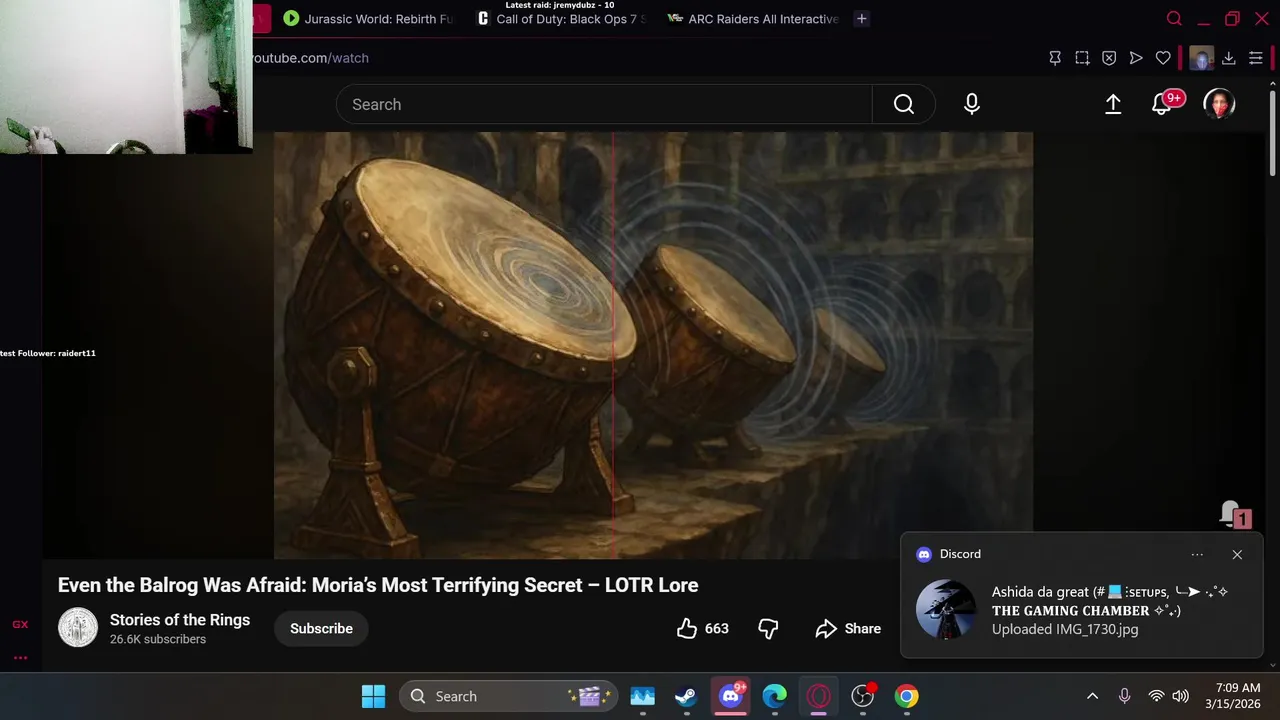The width and height of the screenshot is (1280, 720).
Task: Open the Windows Start menu
Action: click(373, 696)
